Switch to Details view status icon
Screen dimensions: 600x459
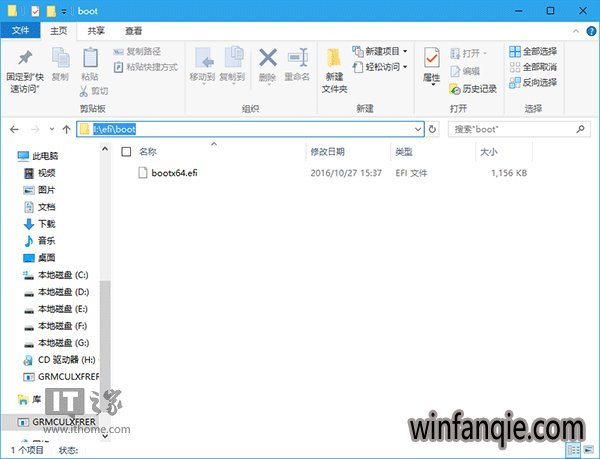[x=573, y=450]
